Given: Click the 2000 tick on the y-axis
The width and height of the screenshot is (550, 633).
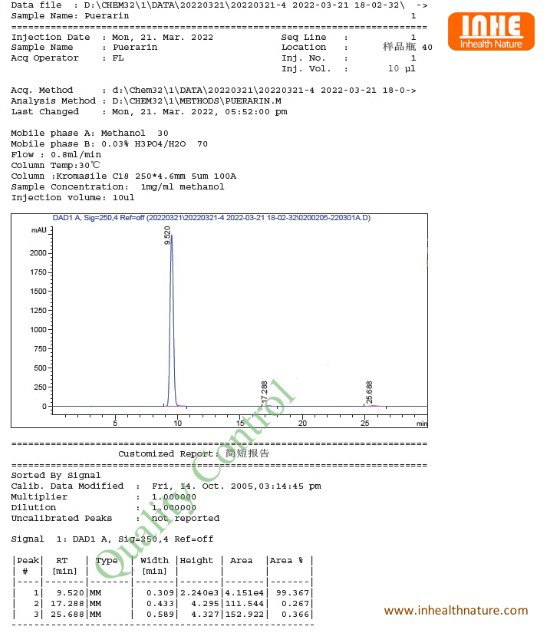Looking at the screenshot, I should (x=38, y=253).
